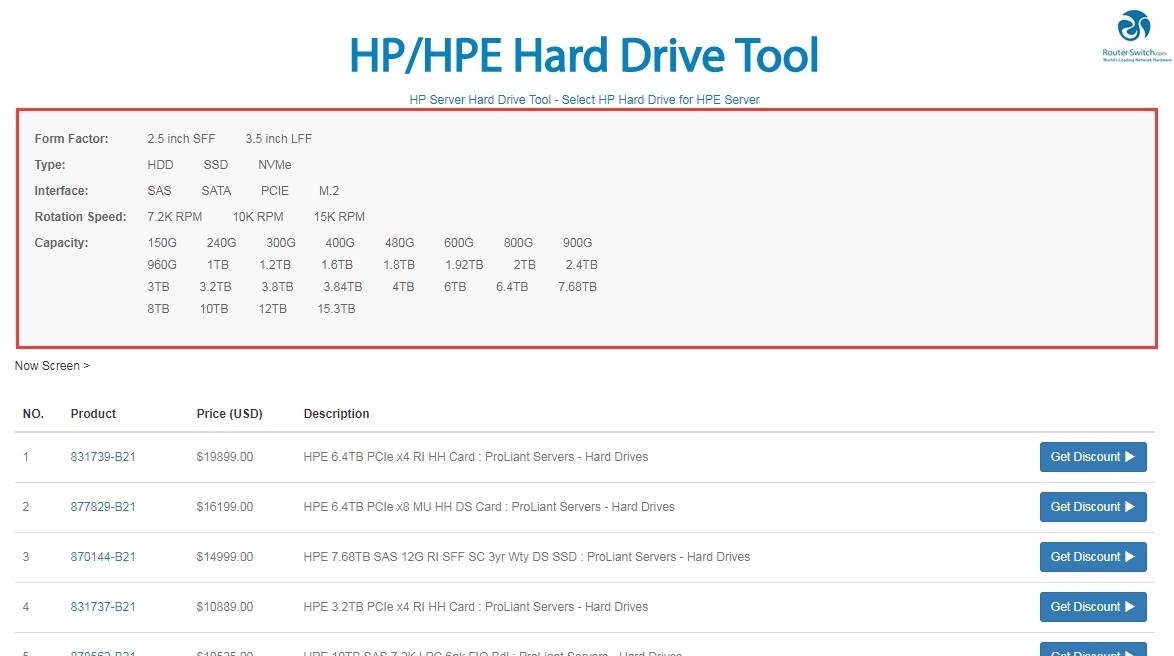
Task: Select 600G capacity
Action: 459,243
